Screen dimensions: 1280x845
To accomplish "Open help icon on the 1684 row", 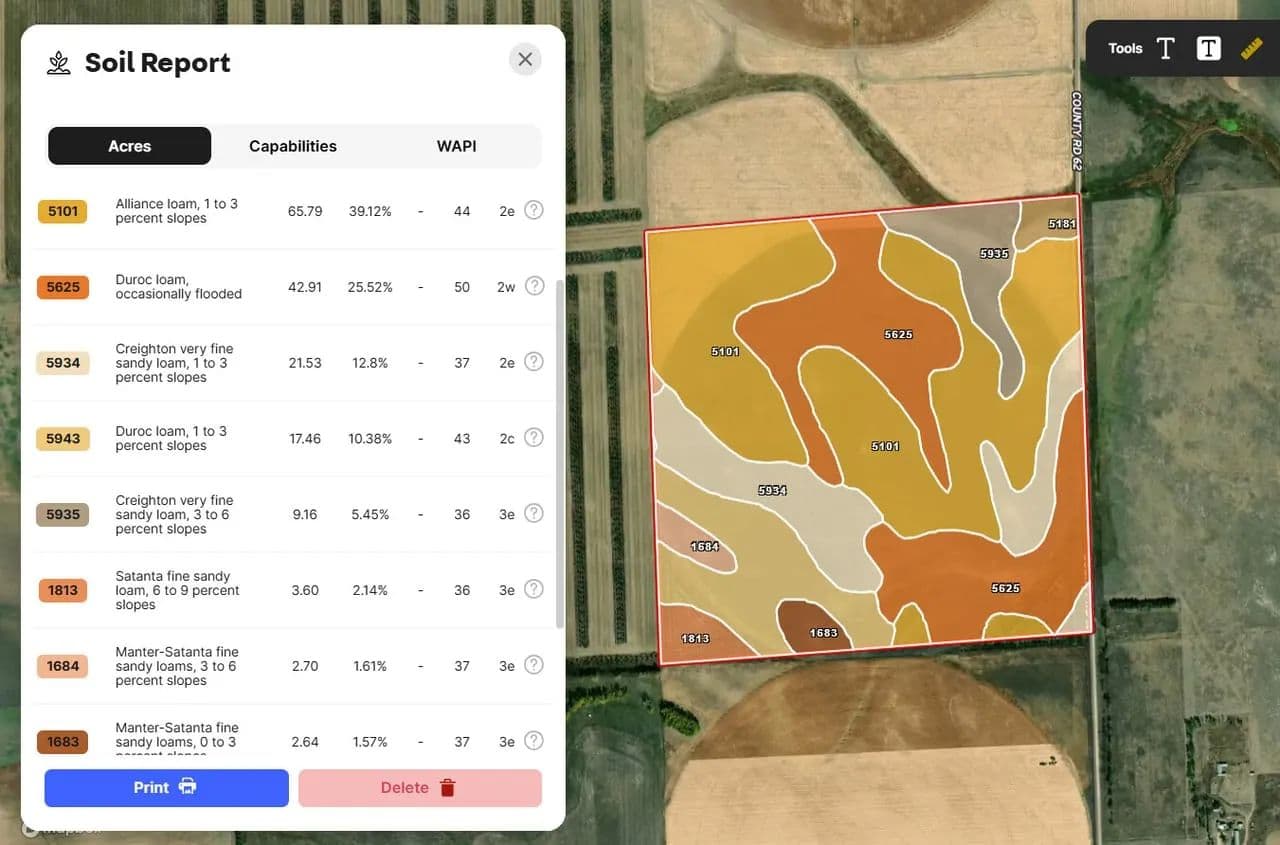I will tap(534, 665).
